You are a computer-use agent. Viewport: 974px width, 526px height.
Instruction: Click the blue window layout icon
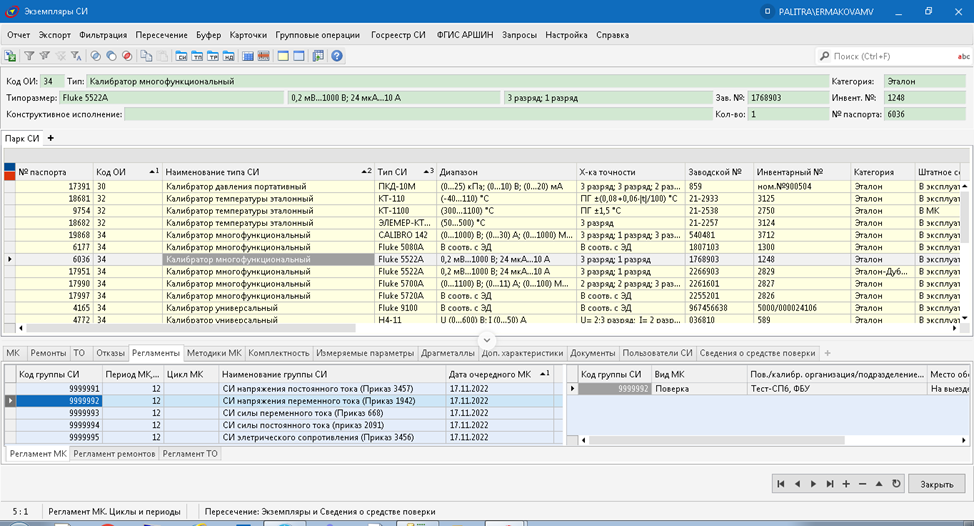pyautogui.click(x=299, y=56)
